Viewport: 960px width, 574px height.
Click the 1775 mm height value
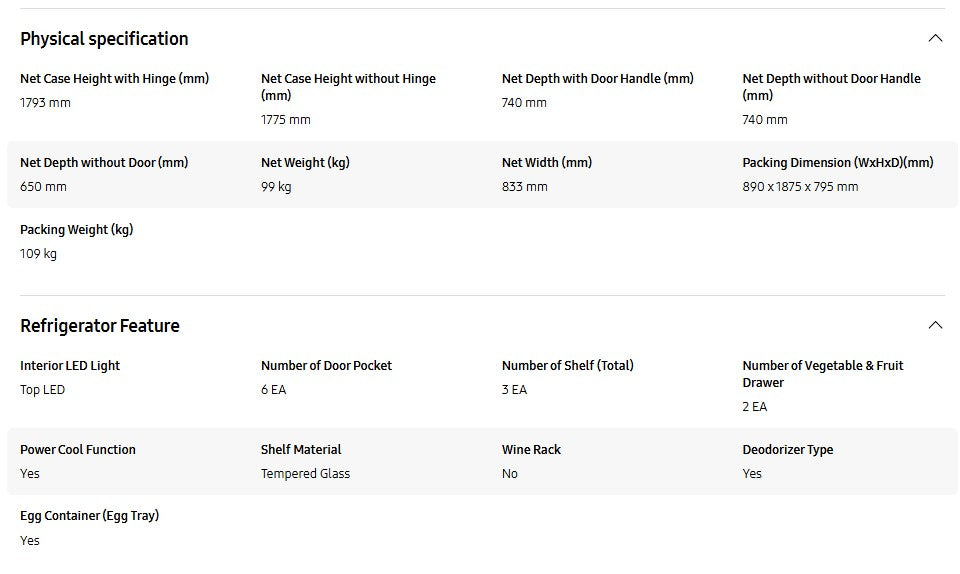coord(286,120)
